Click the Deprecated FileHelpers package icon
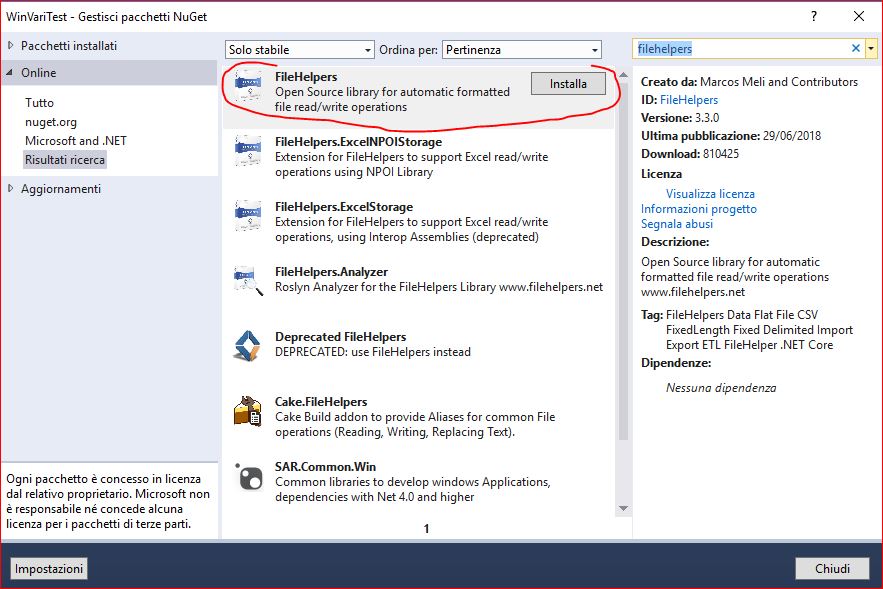The width and height of the screenshot is (883, 589). [x=248, y=345]
